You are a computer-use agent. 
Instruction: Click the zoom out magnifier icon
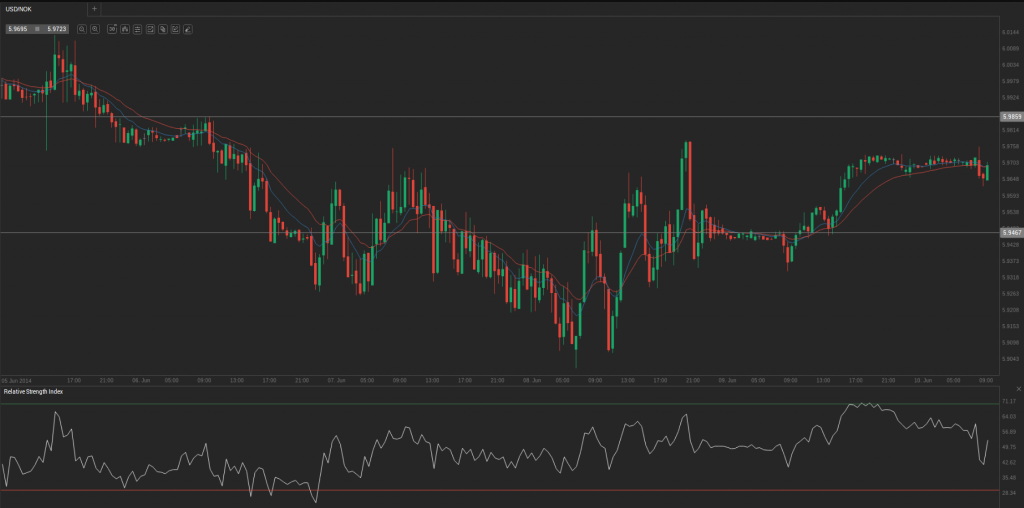point(82,29)
